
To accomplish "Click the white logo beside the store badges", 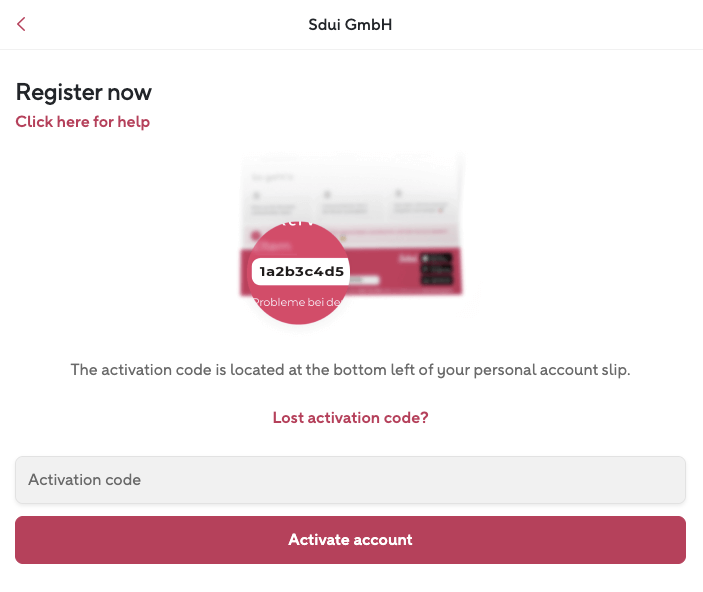I will [x=406, y=258].
